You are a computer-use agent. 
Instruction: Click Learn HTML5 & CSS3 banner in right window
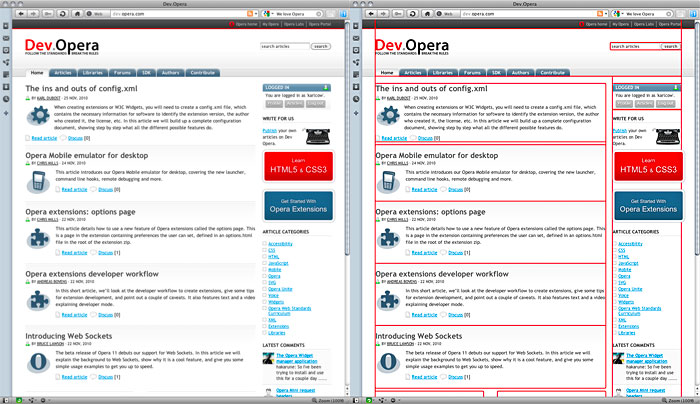click(648, 166)
